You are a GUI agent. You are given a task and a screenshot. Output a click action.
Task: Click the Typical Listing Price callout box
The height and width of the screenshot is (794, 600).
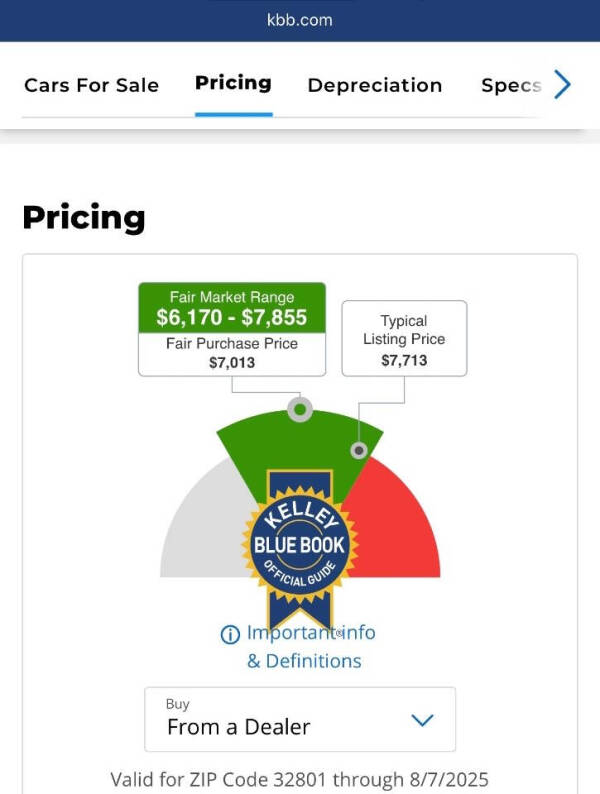[x=404, y=339]
